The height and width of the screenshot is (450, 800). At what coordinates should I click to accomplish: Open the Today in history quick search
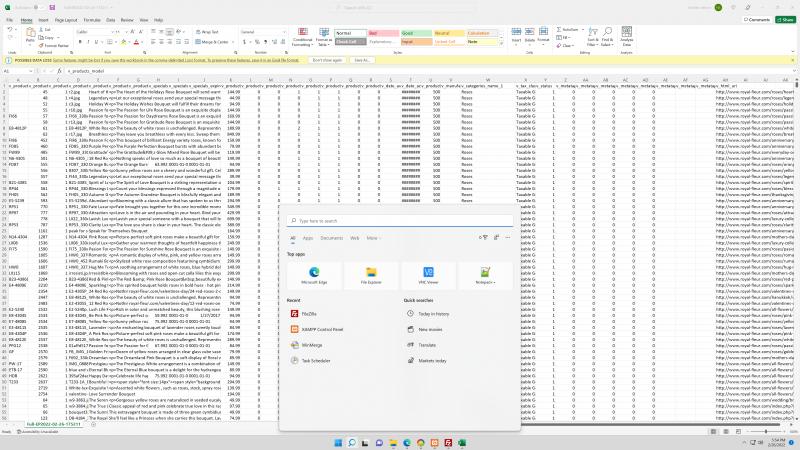(x=429, y=314)
